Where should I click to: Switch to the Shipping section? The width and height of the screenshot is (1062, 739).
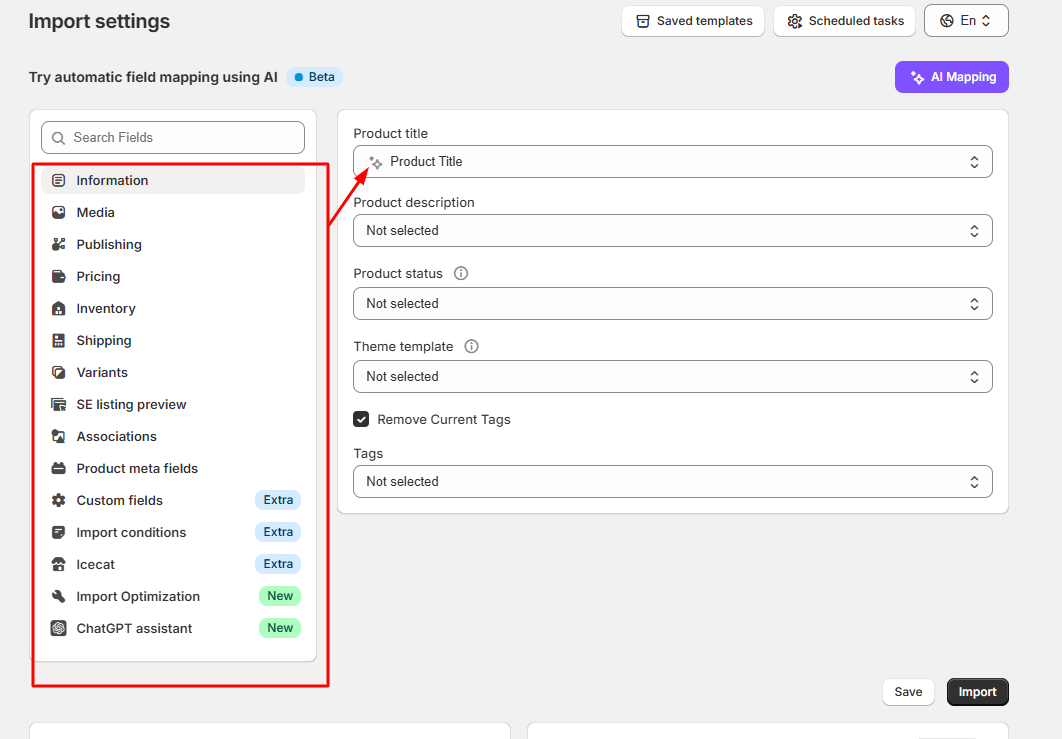point(173,341)
